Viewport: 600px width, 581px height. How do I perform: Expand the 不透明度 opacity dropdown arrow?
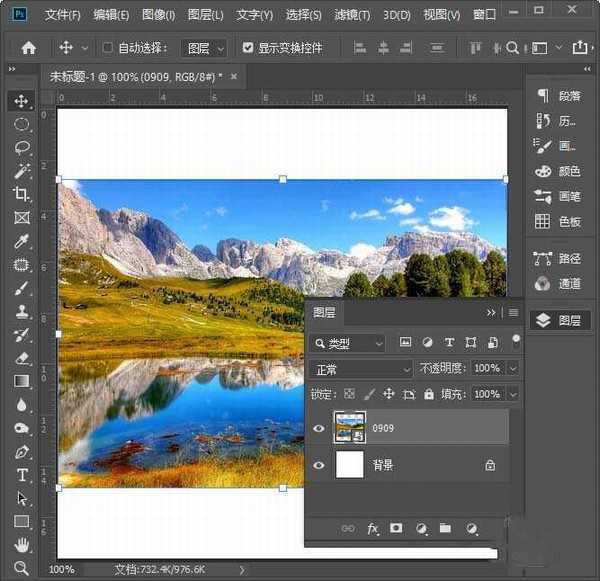click(513, 369)
